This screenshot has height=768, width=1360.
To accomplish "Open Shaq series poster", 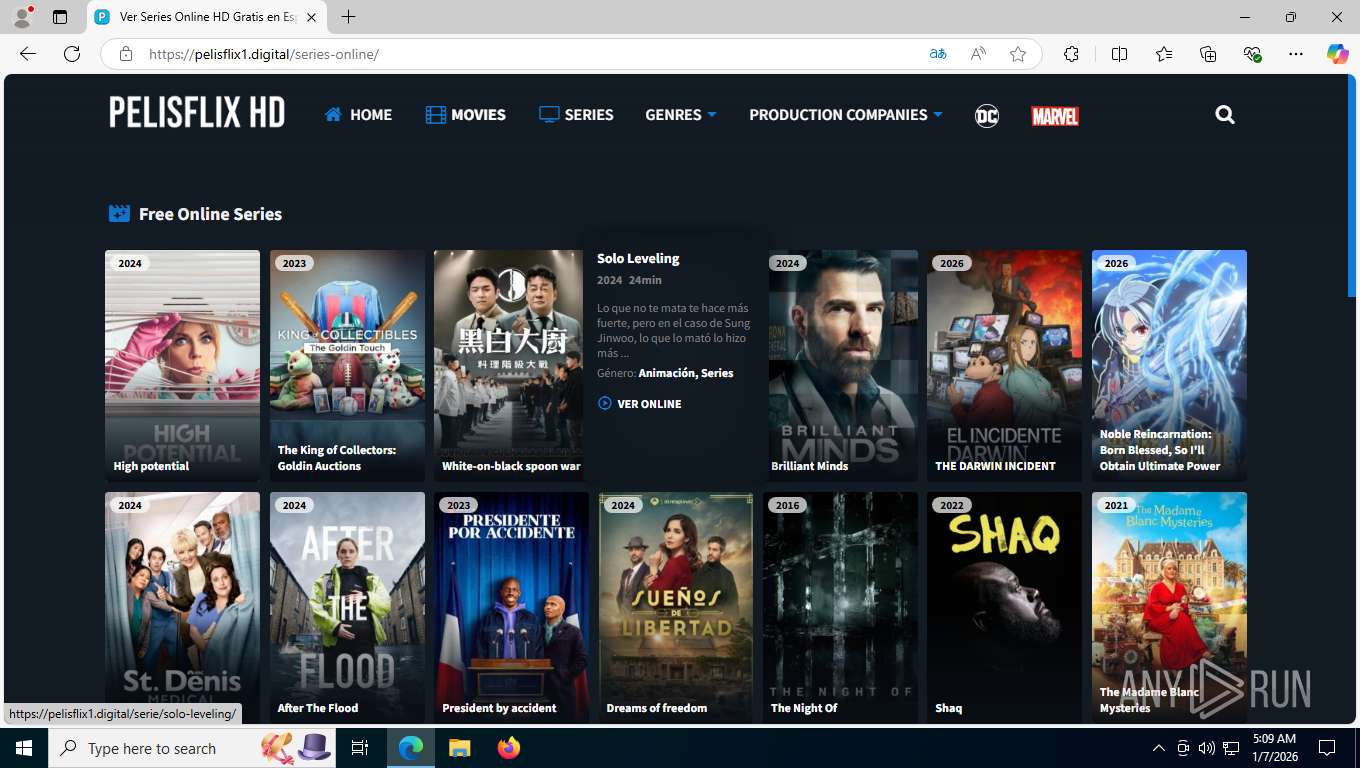I will (1004, 607).
